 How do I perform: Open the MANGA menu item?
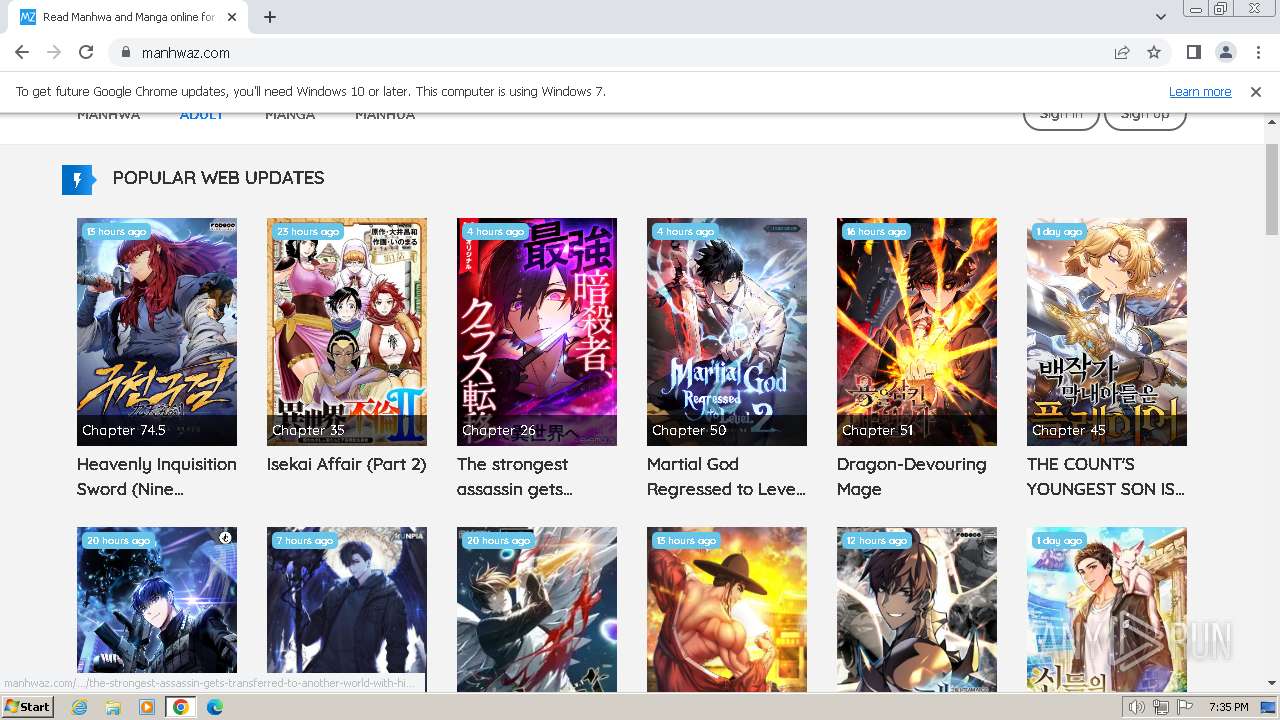[x=290, y=115]
